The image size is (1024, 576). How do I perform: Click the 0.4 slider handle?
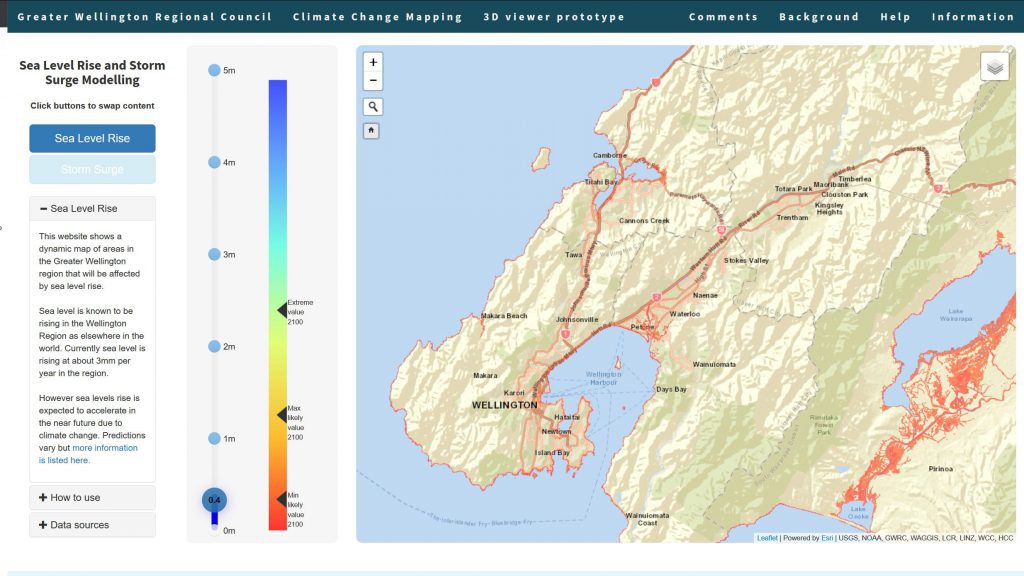coord(214,500)
